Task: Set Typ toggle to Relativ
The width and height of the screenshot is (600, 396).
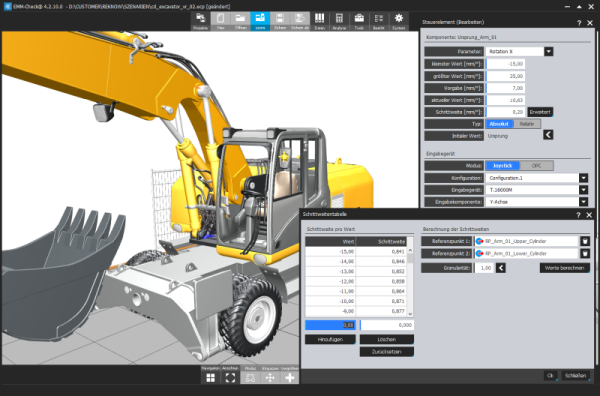Action: [x=527, y=124]
